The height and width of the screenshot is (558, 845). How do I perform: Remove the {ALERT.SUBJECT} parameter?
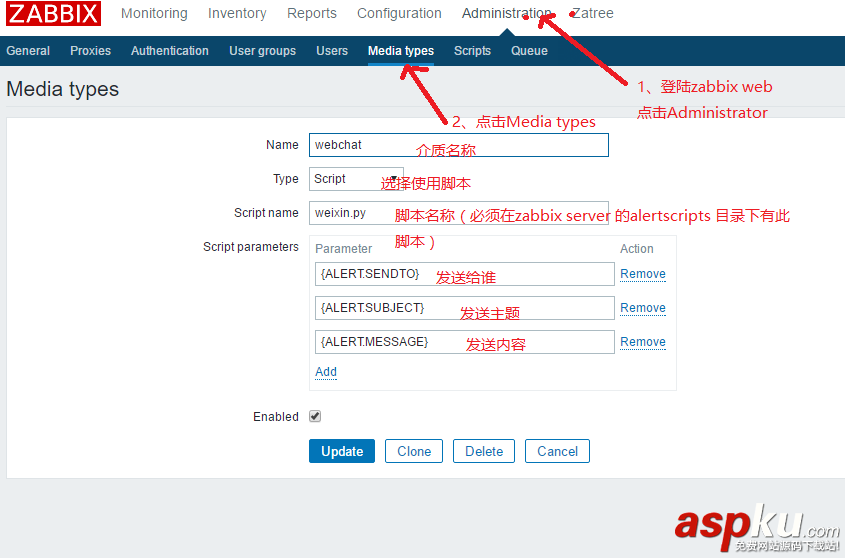click(643, 308)
